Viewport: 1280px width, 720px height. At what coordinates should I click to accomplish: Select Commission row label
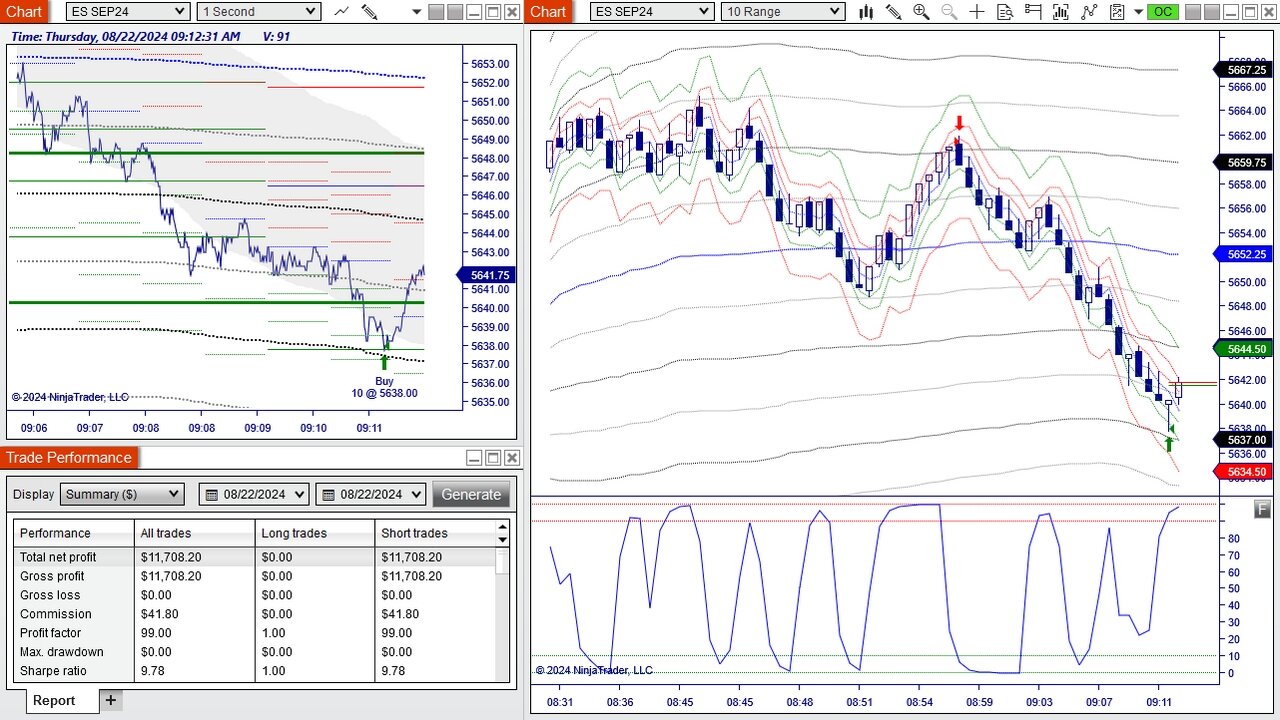[55, 614]
